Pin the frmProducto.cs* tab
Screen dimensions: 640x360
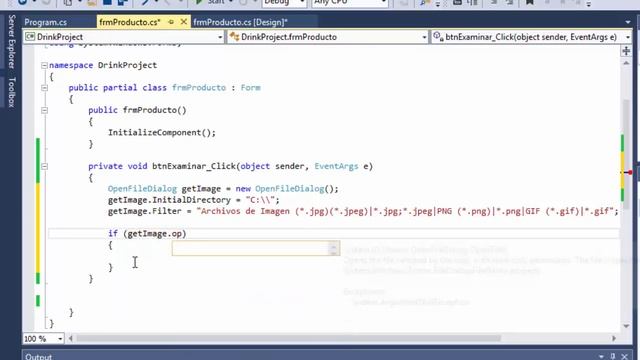[x=171, y=22]
